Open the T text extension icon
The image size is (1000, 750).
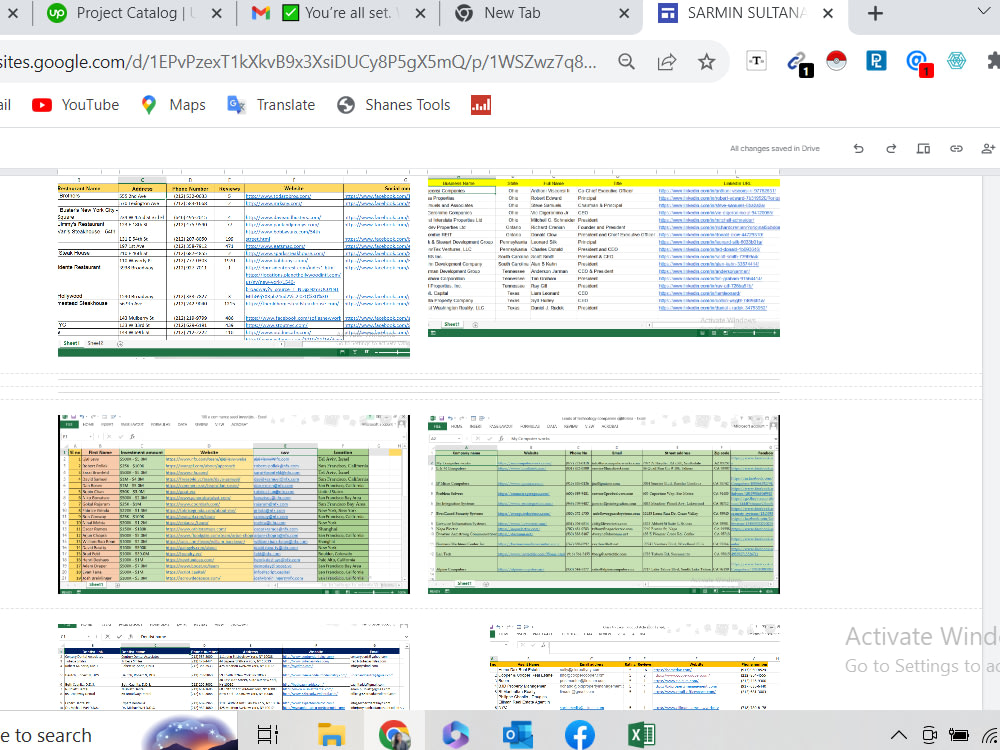[x=756, y=61]
